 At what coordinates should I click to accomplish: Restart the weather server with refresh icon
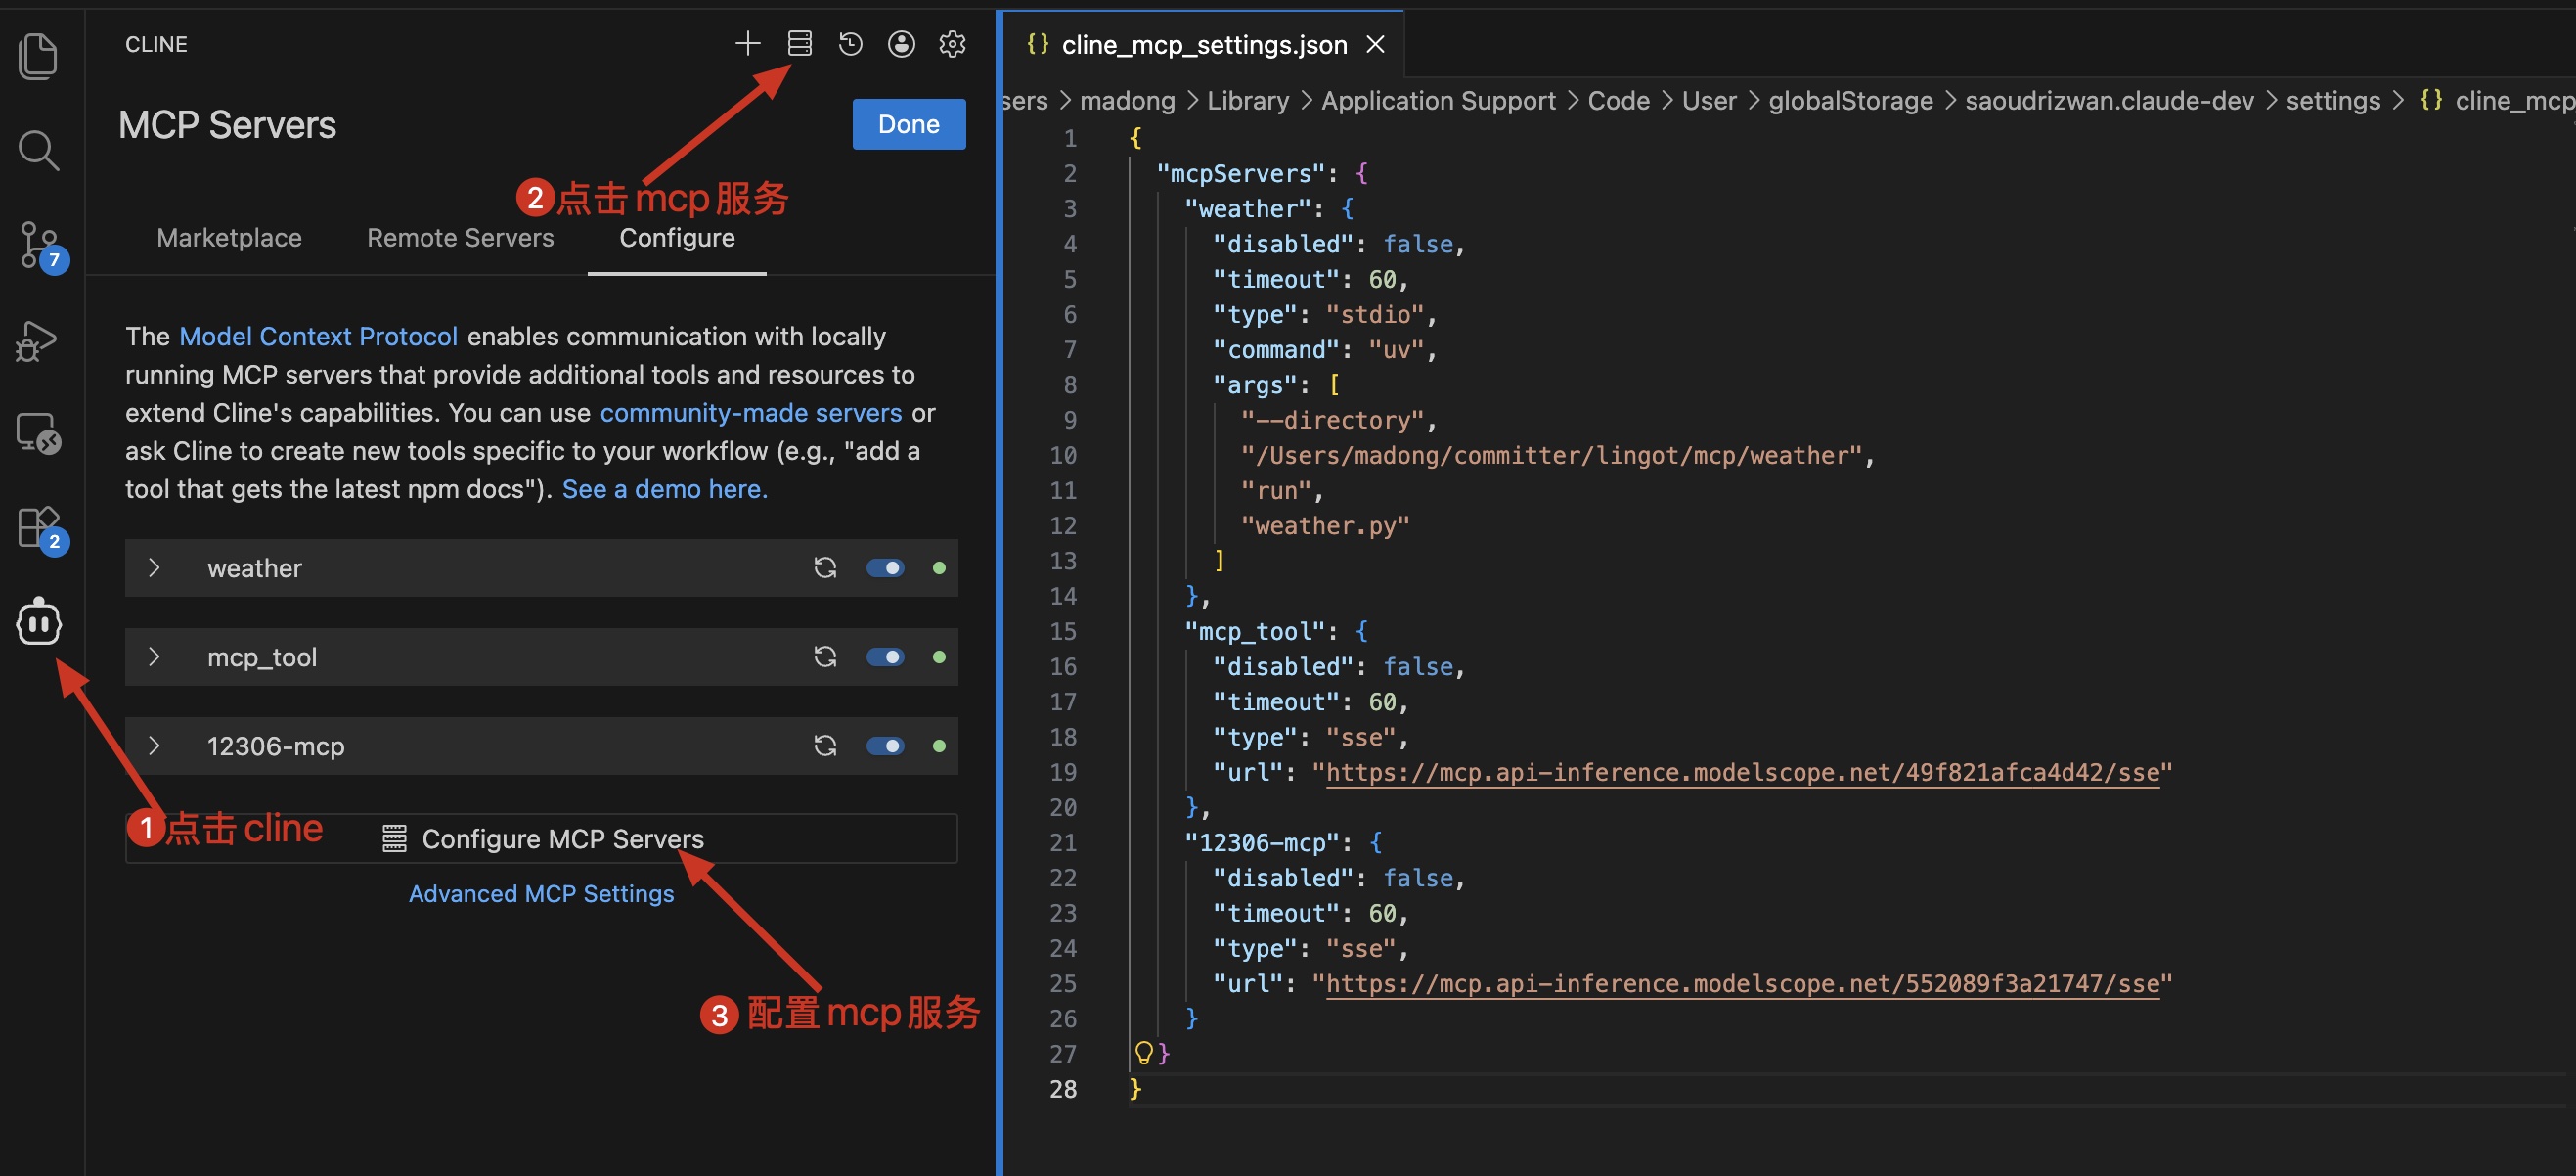(x=825, y=568)
